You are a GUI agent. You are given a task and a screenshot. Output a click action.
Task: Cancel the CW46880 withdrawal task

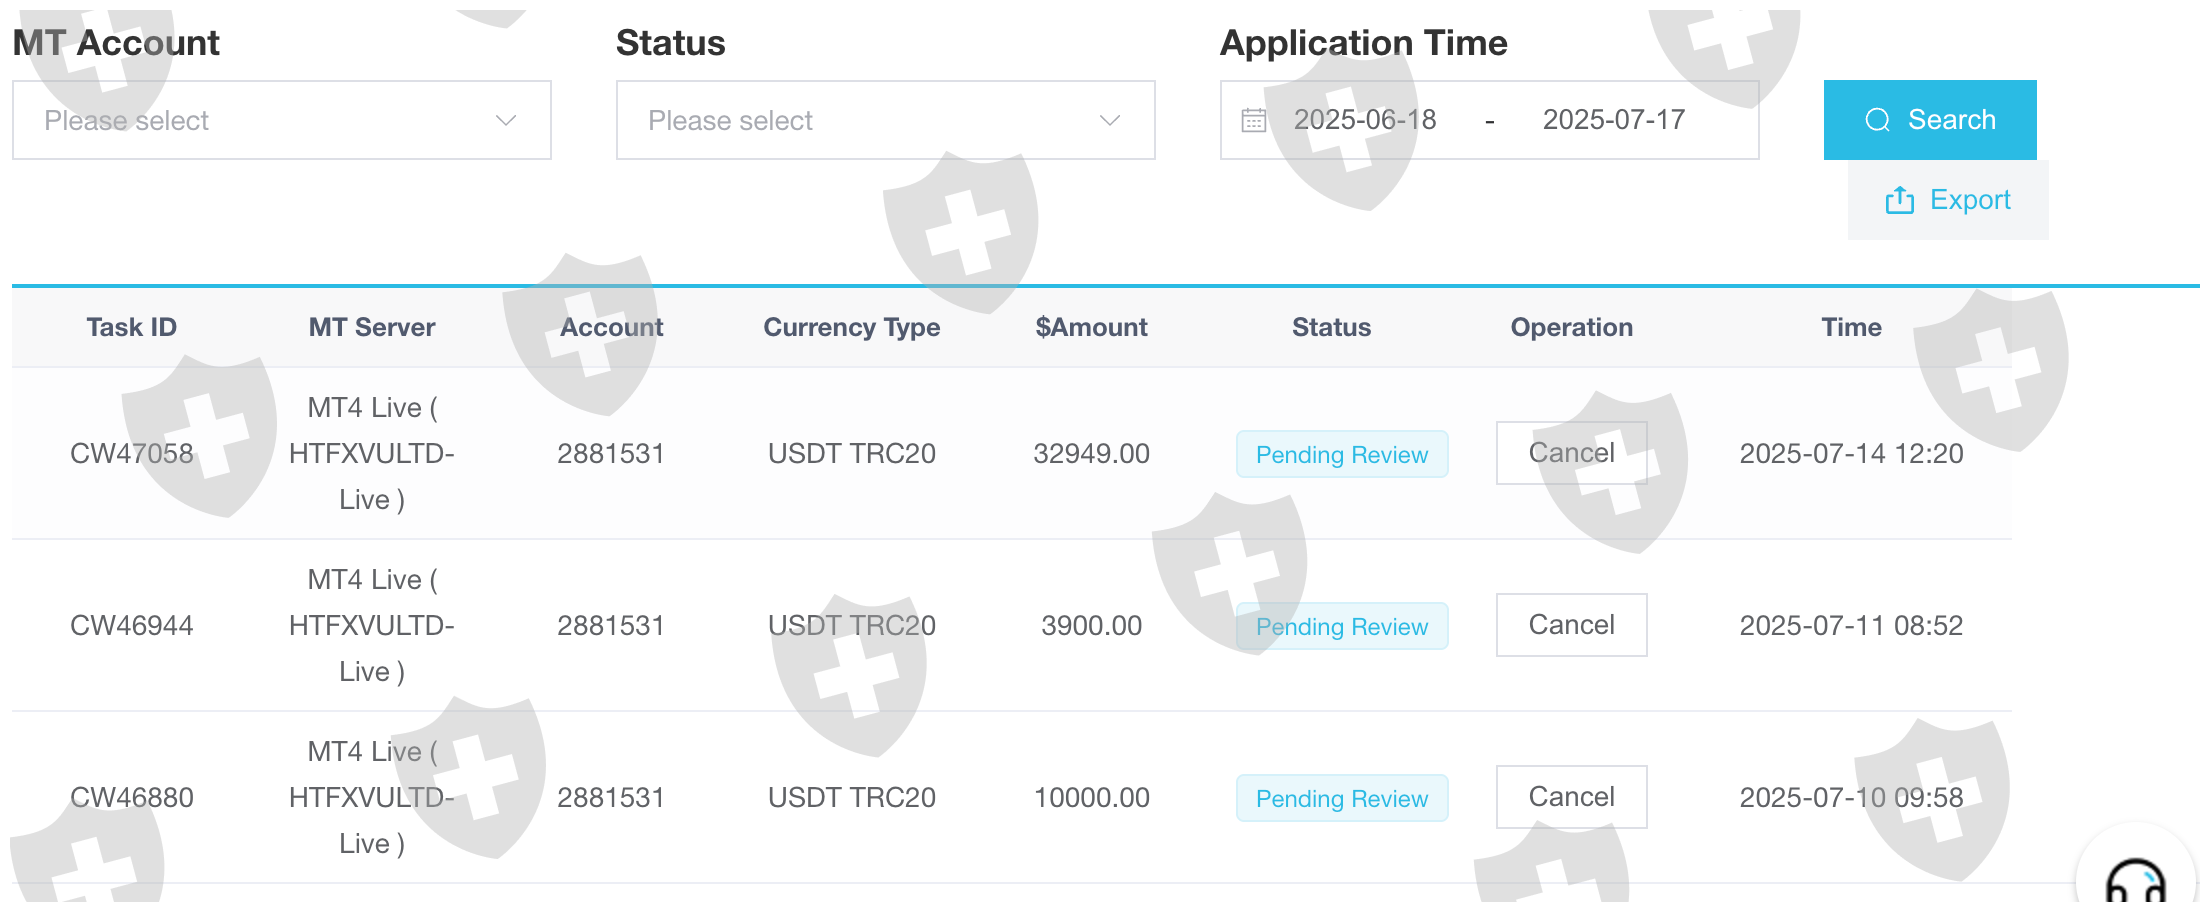coord(1571,797)
